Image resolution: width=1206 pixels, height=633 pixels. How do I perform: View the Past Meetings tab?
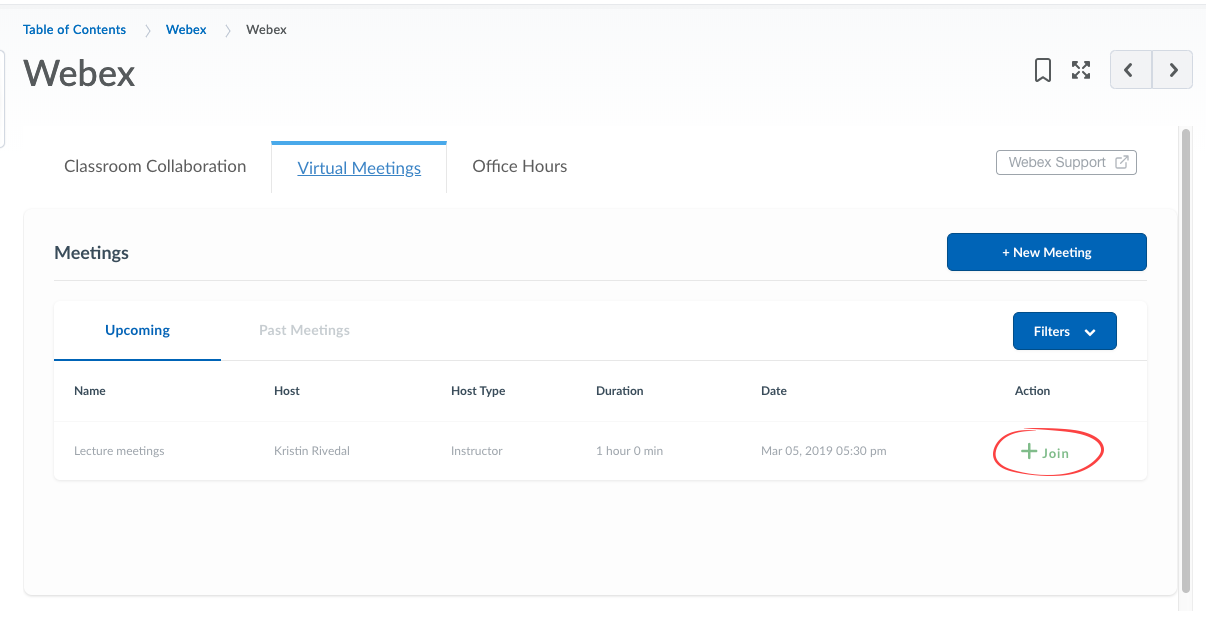(304, 330)
